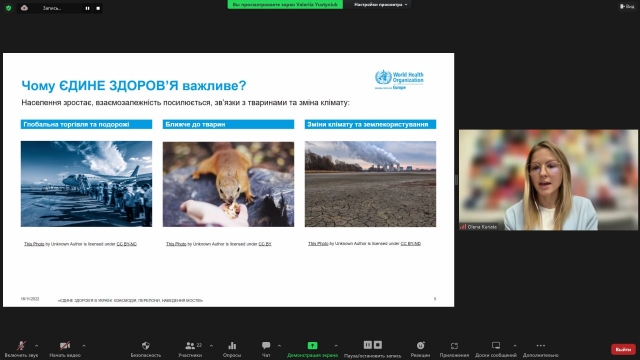This screenshot has height=360, width=640.
Task: Open the Вид view menu
Action: point(627,6)
